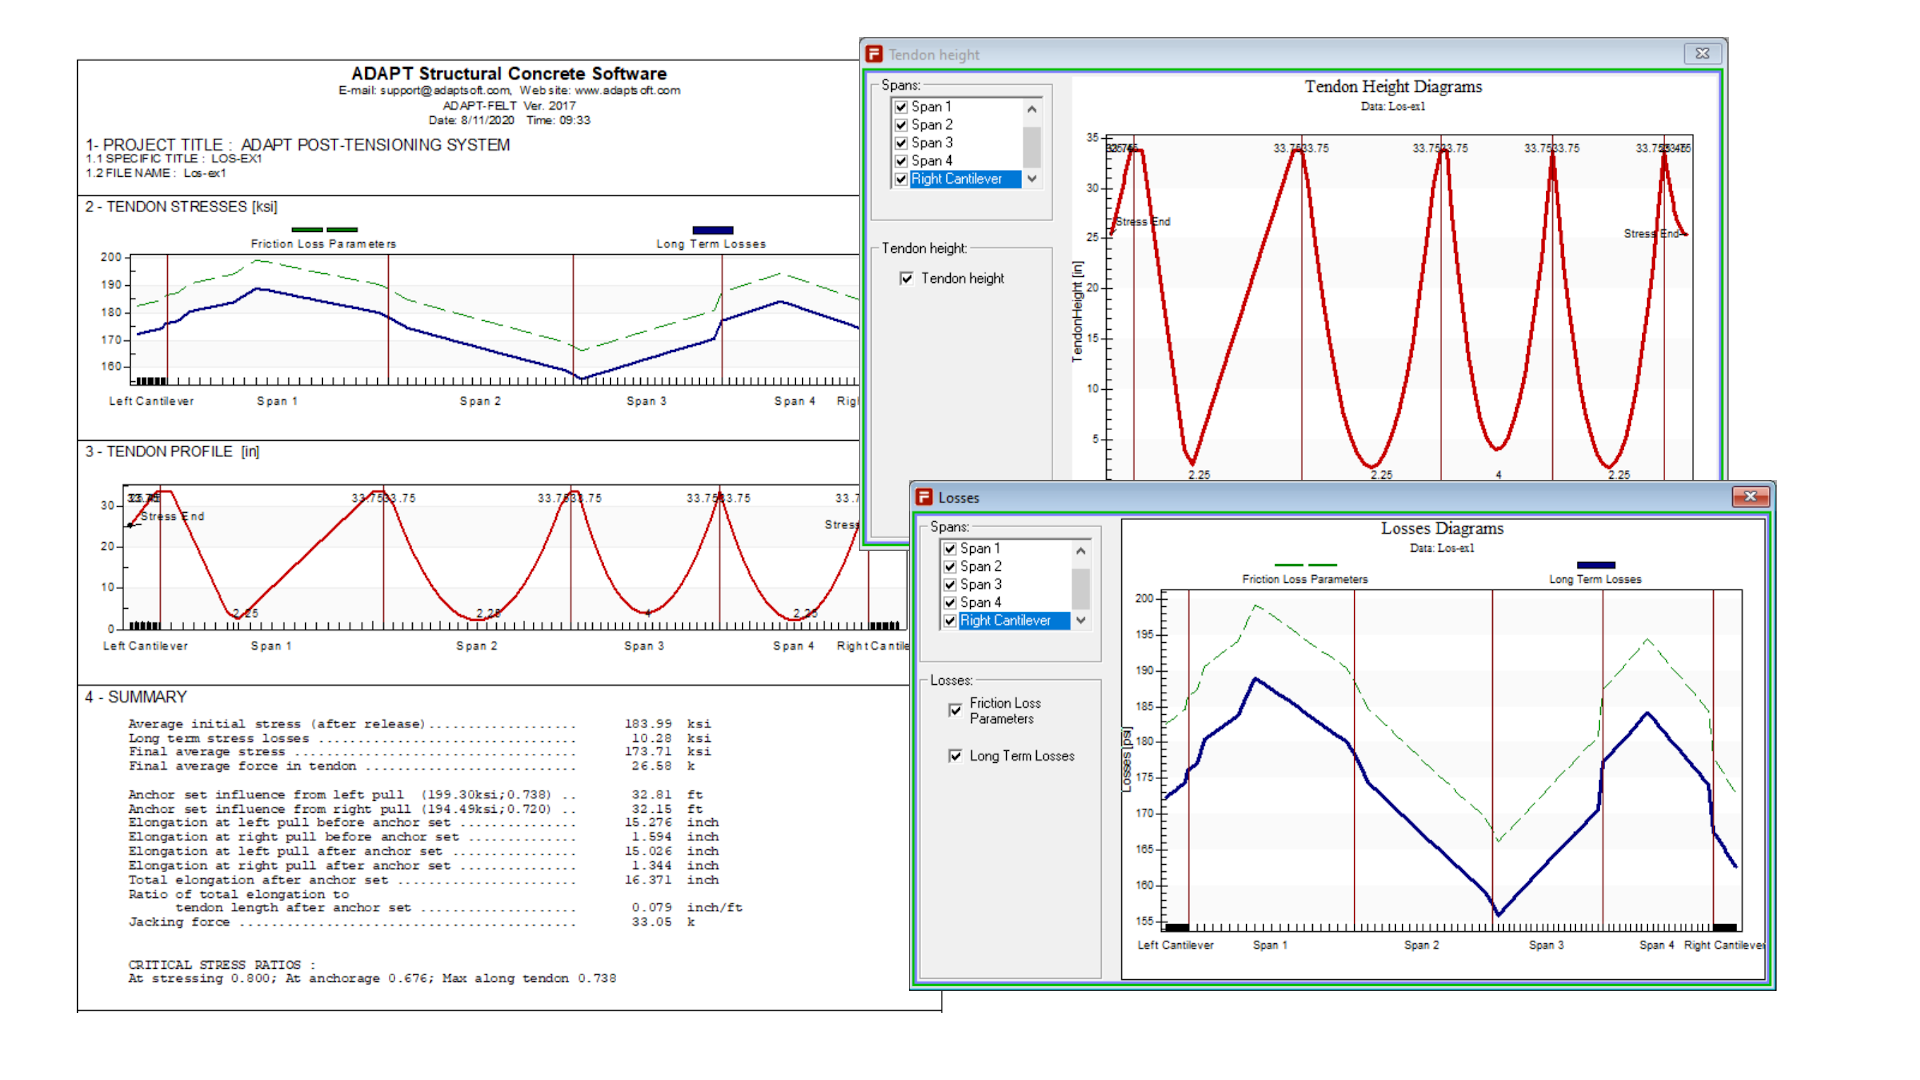Click up arrow of Losses spans list
The width and height of the screenshot is (1920, 1080).
coord(1081,551)
